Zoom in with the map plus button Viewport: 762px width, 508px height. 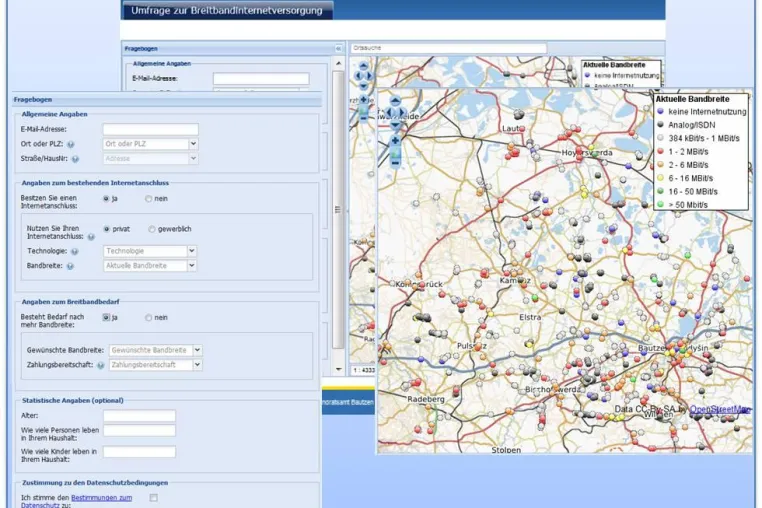point(395,141)
